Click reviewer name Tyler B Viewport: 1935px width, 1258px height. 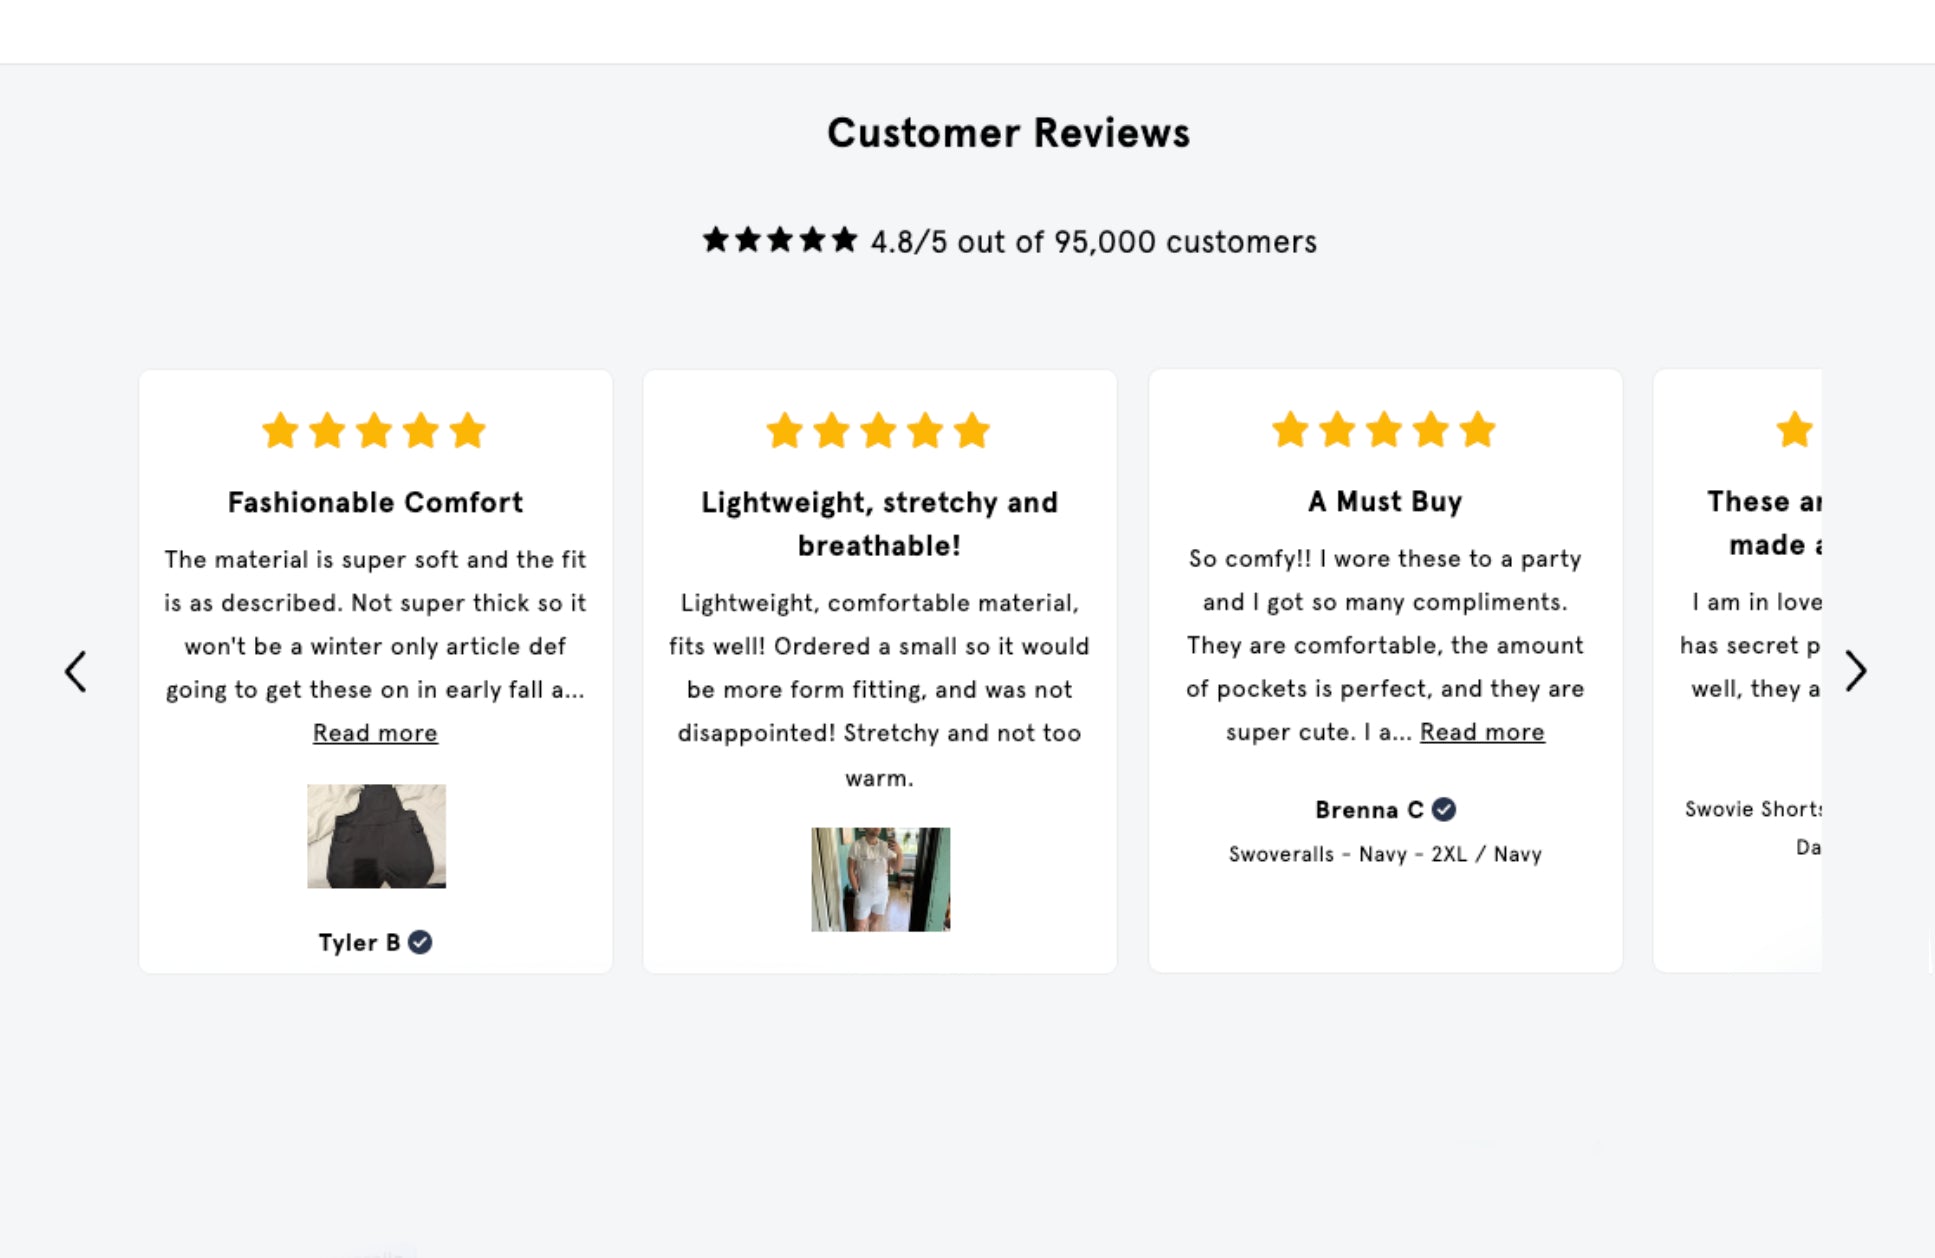pyautogui.click(x=359, y=942)
